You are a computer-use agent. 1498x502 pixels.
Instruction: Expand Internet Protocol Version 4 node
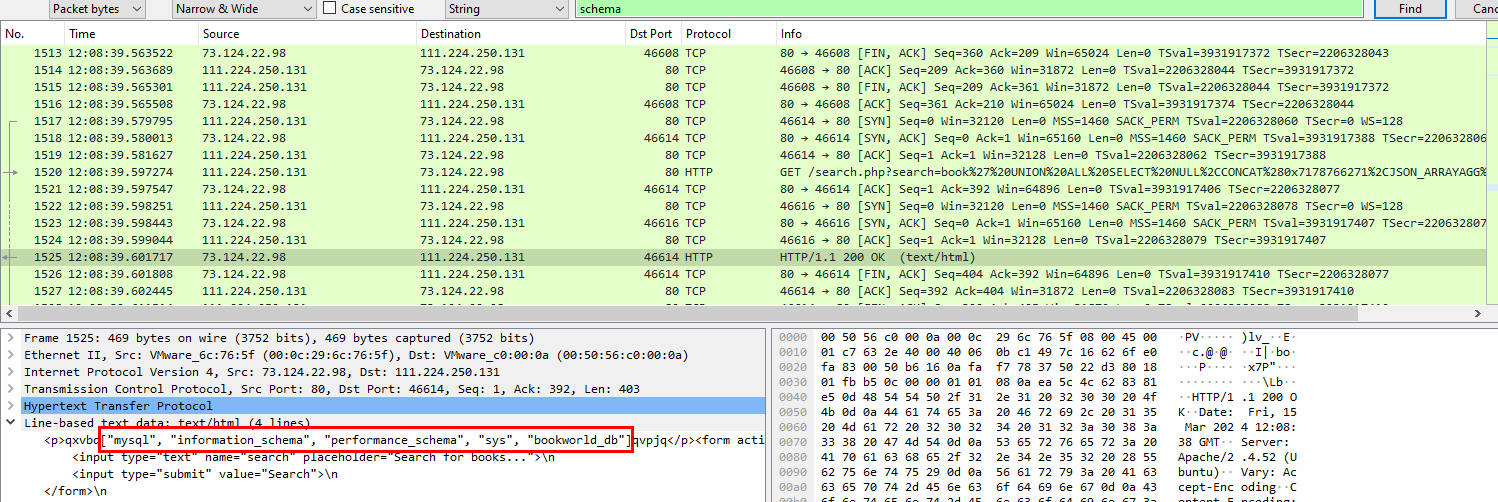(x=10, y=372)
